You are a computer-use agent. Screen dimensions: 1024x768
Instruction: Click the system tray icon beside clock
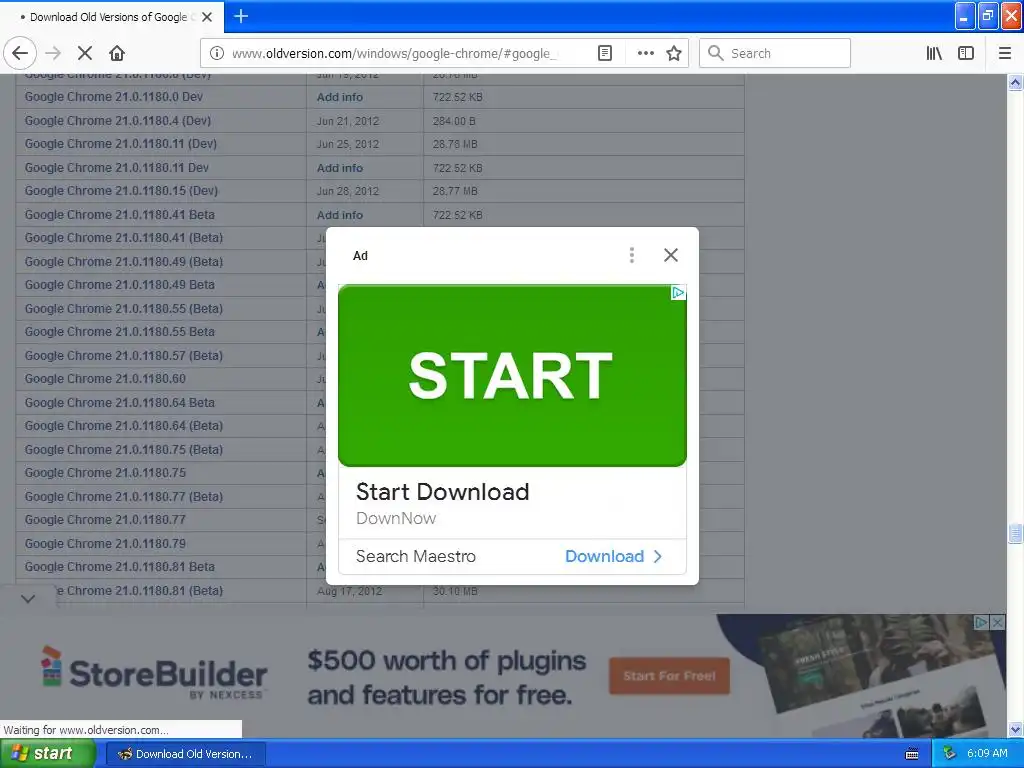pos(949,754)
